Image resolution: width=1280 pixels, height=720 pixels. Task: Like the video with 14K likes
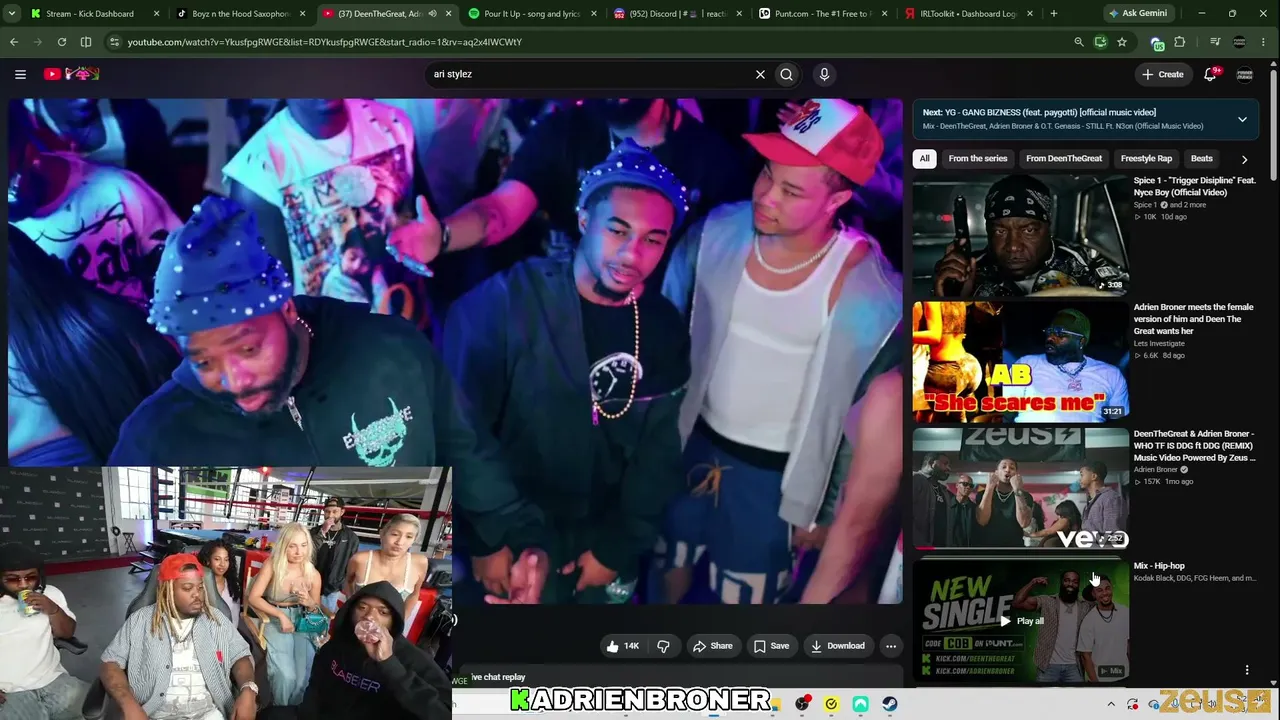click(623, 646)
